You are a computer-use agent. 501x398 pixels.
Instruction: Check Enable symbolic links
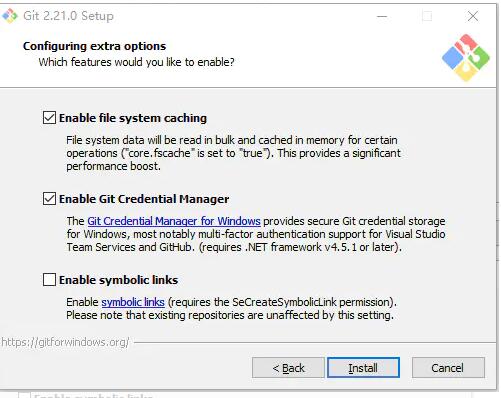tap(49, 280)
